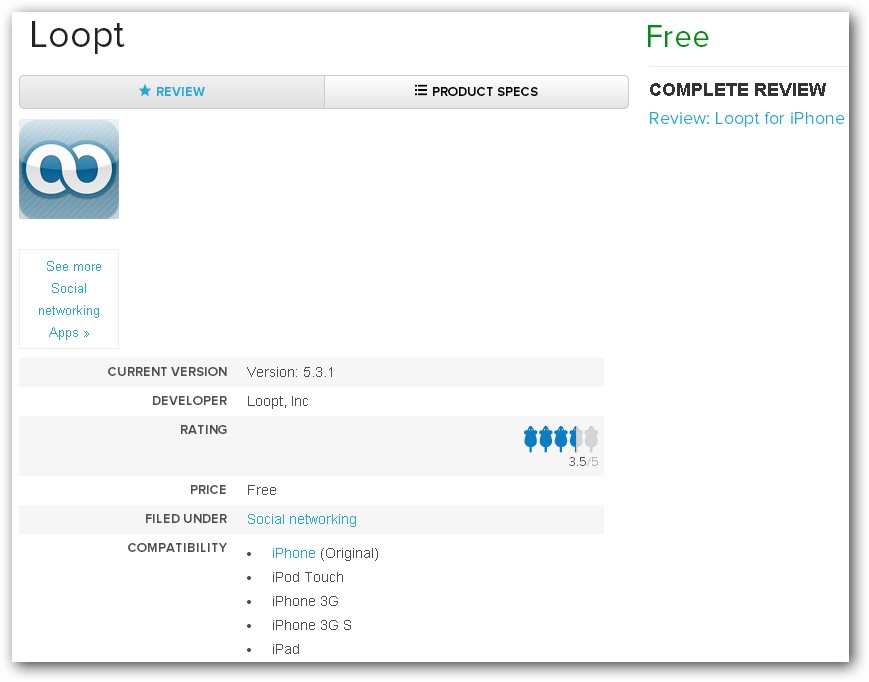Viewport: 869px width, 682px height.
Task: Open See more Social networking Apps link
Action: (x=69, y=299)
